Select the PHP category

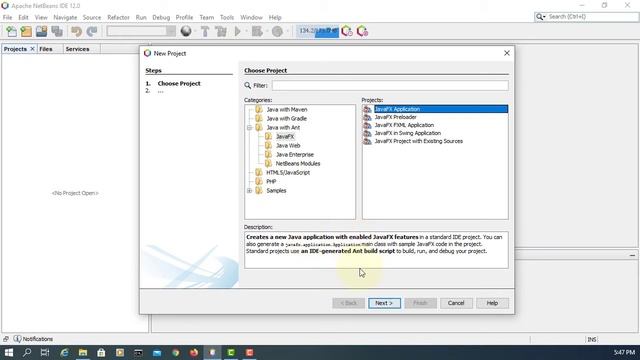click(271, 182)
